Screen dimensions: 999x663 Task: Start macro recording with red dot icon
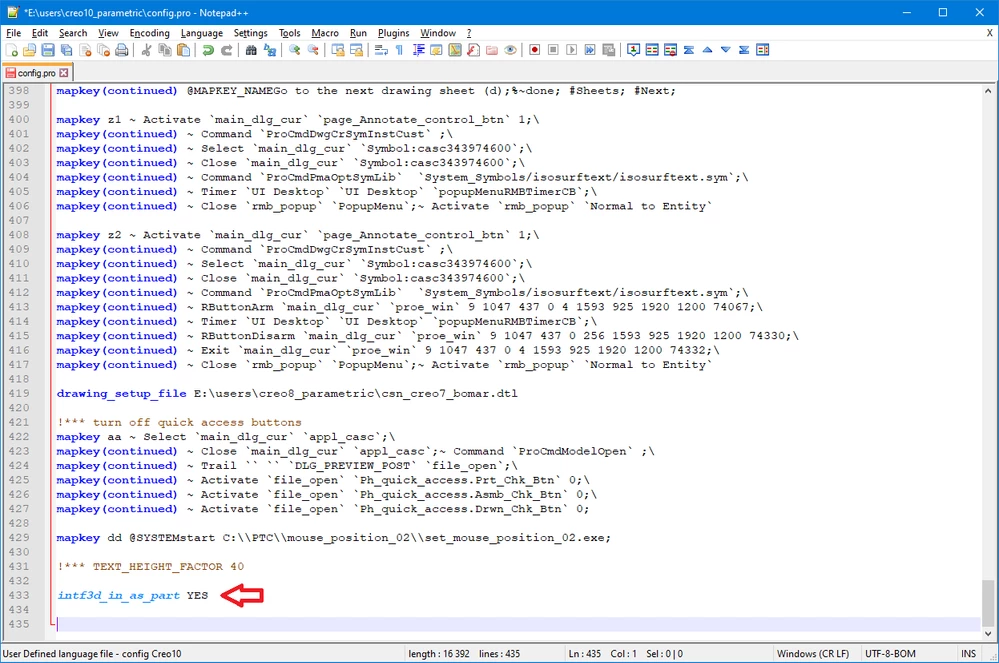(x=535, y=50)
